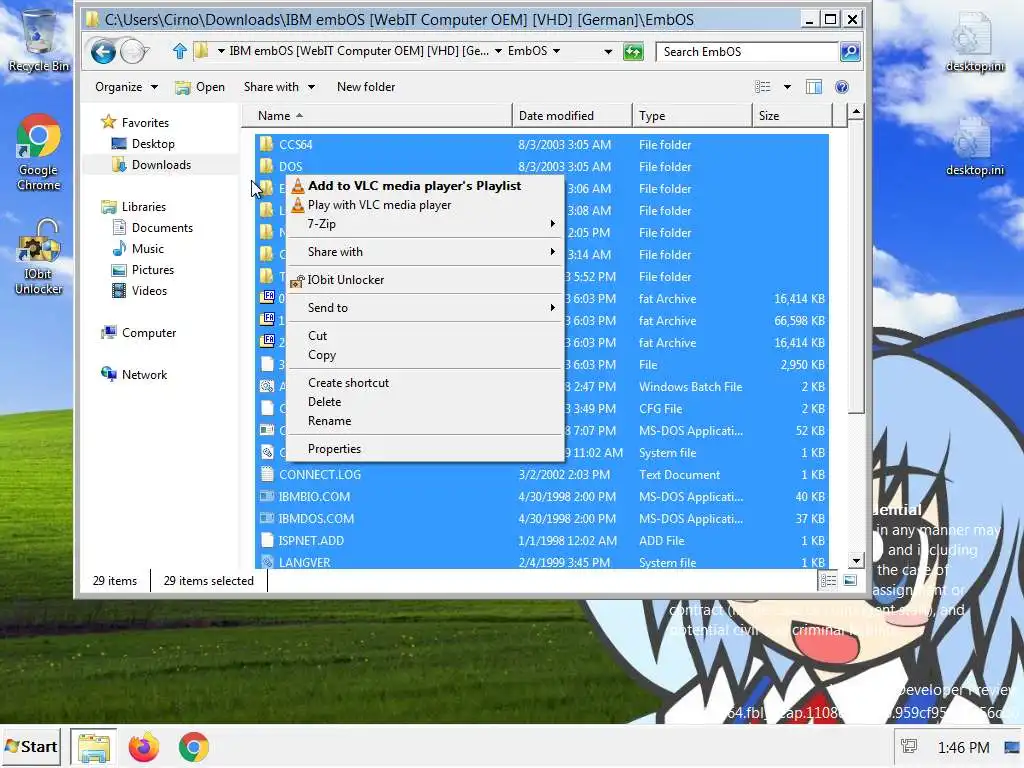Screen dimensions: 1024x768
Task: Open Recycle Bin desktop icon
Action: (x=39, y=42)
